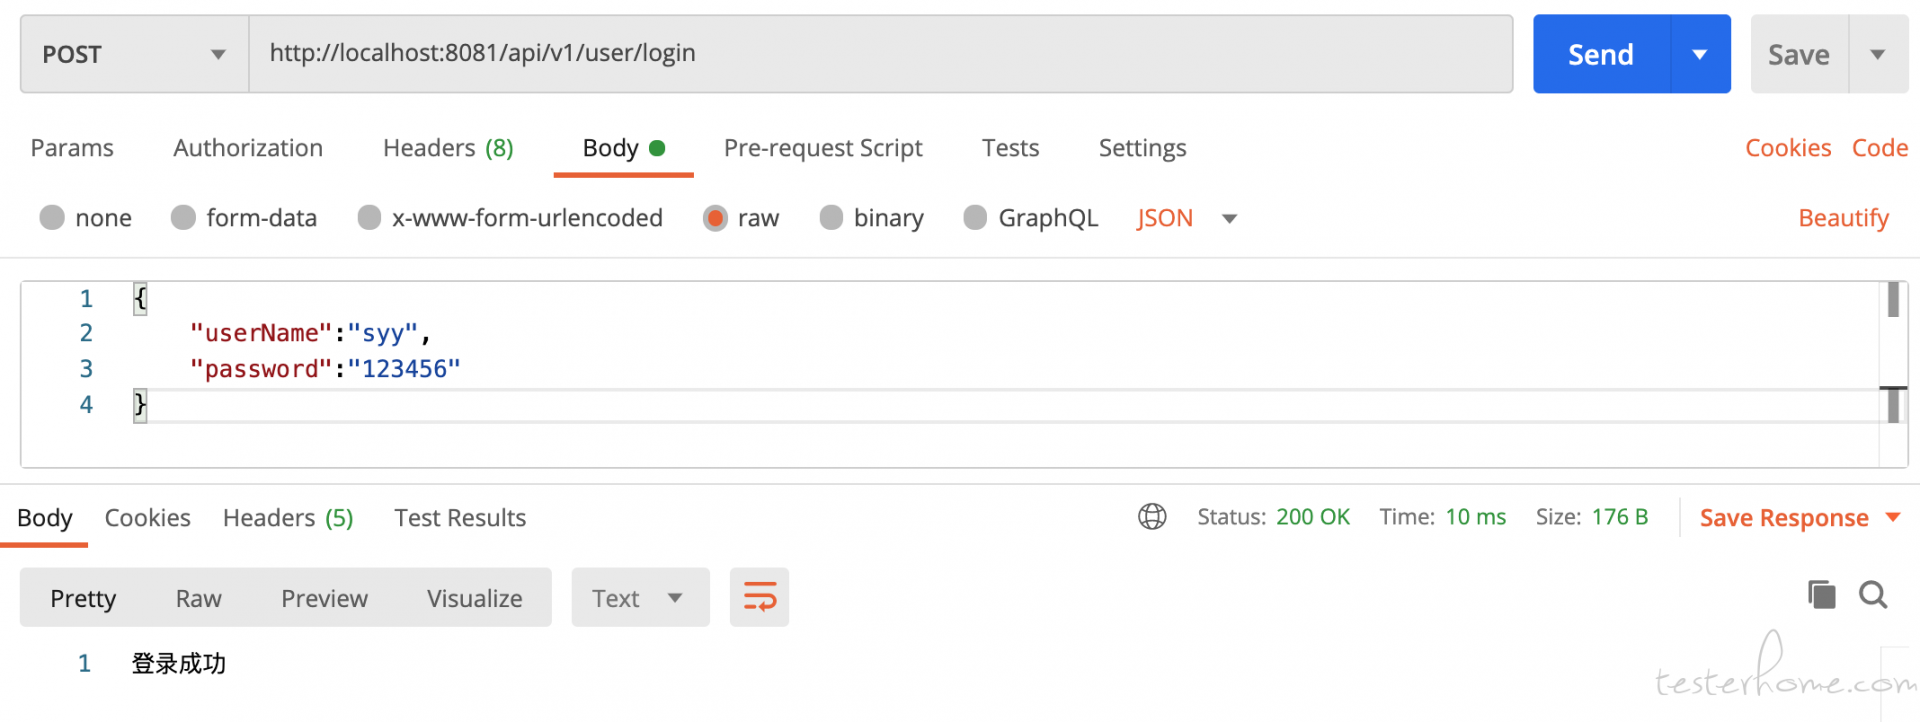Open the Pre-request Script tab
This screenshot has width=1920, height=722.
[x=823, y=148]
